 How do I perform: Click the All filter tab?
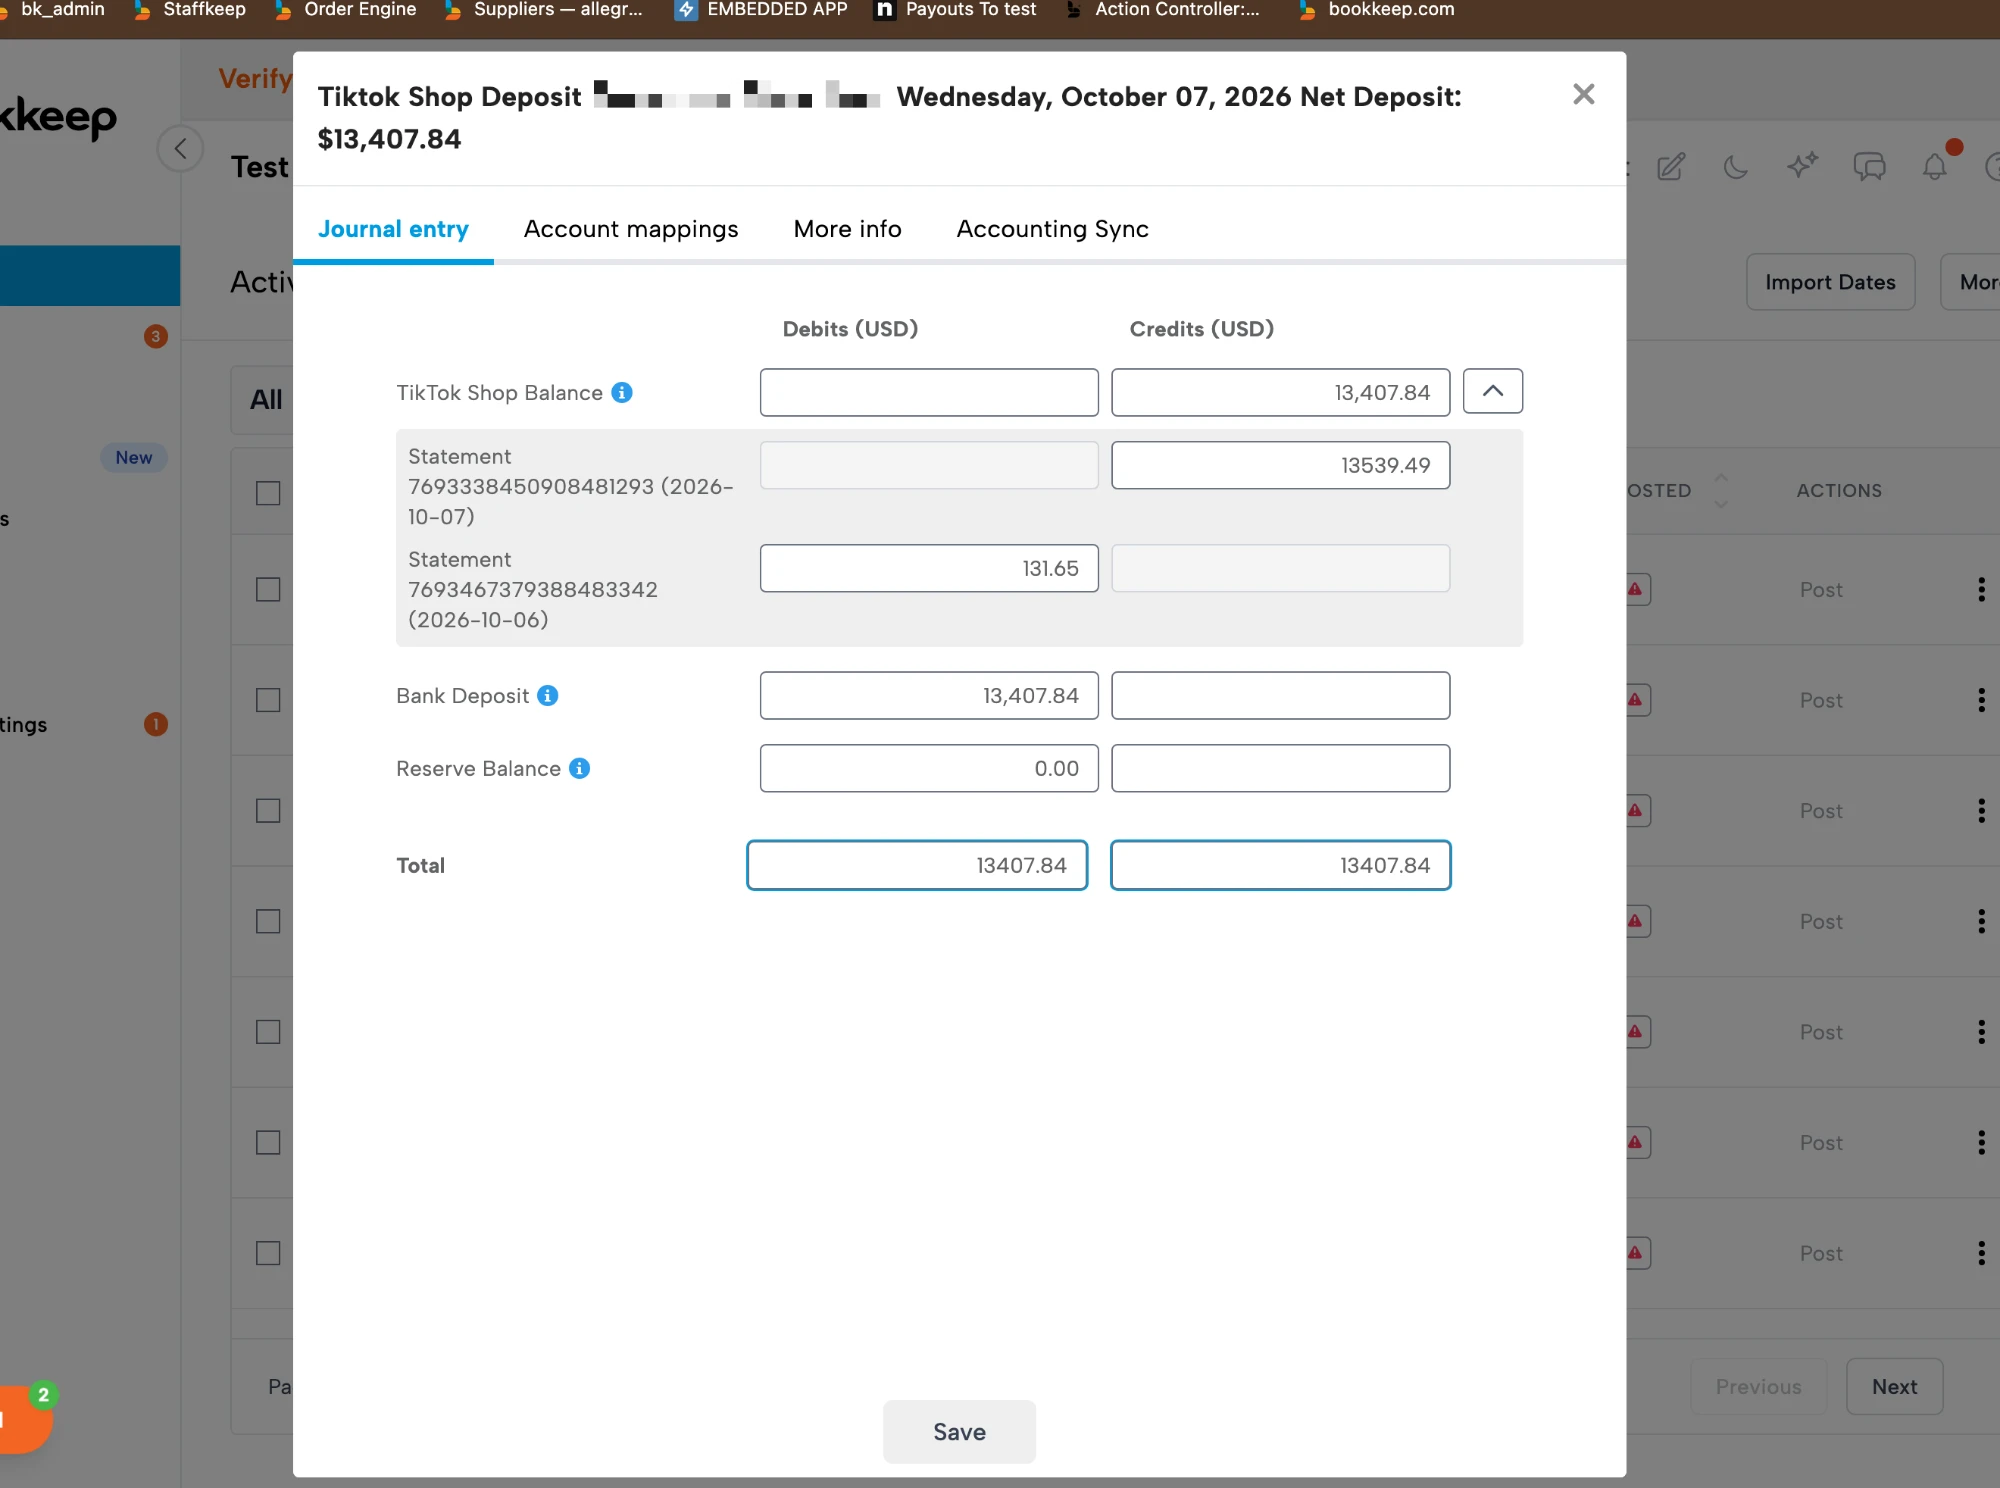coord(266,399)
